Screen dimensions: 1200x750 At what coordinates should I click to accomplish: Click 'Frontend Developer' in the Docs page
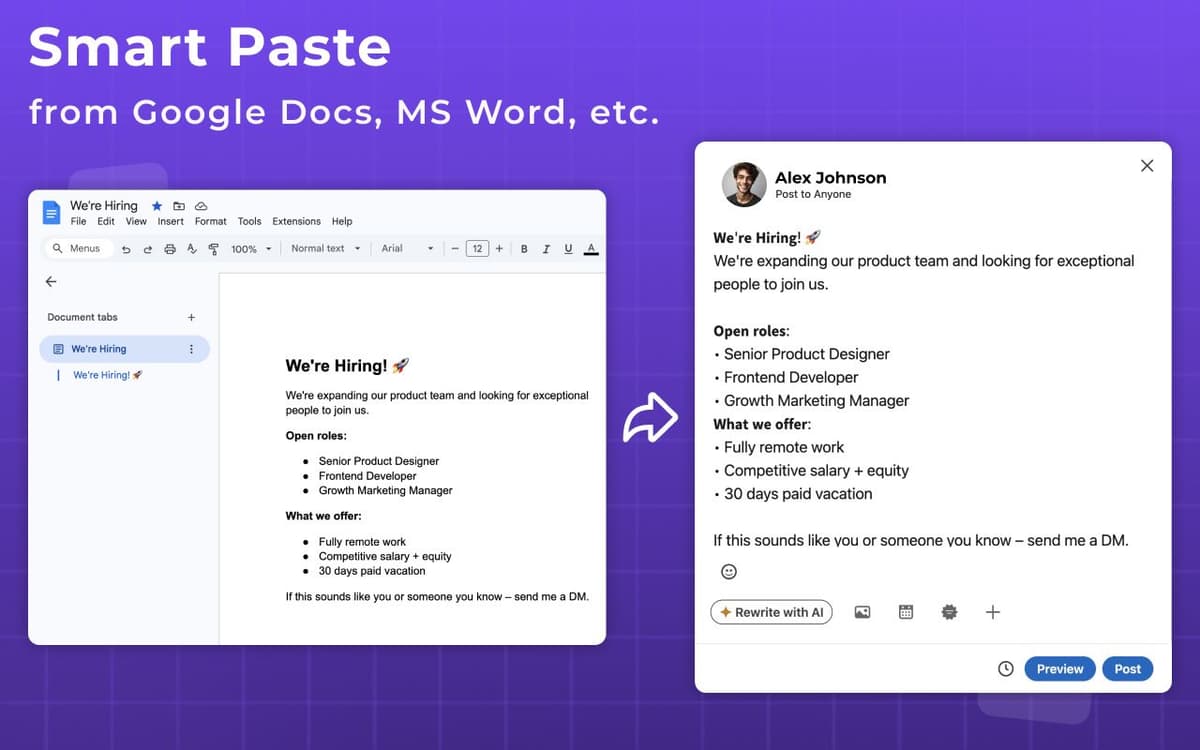[x=368, y=476]
